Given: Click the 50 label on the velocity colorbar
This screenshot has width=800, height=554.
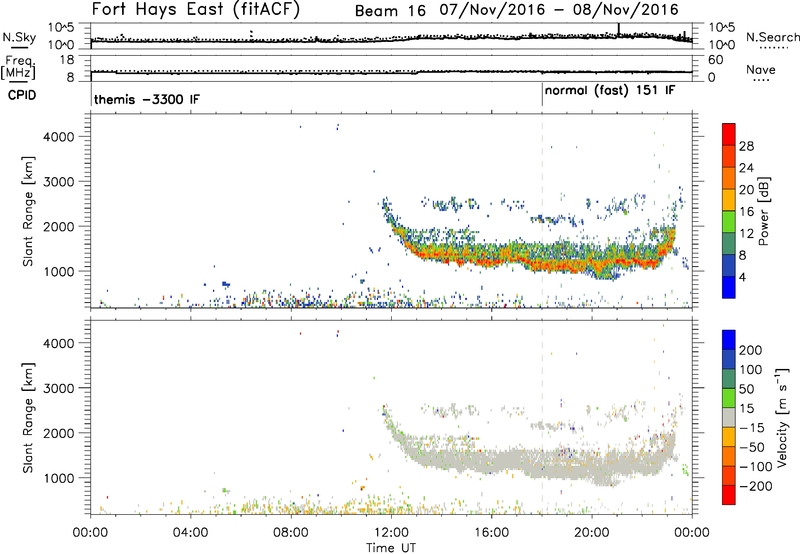Looking at the screenshot, I should coord(746,389).
